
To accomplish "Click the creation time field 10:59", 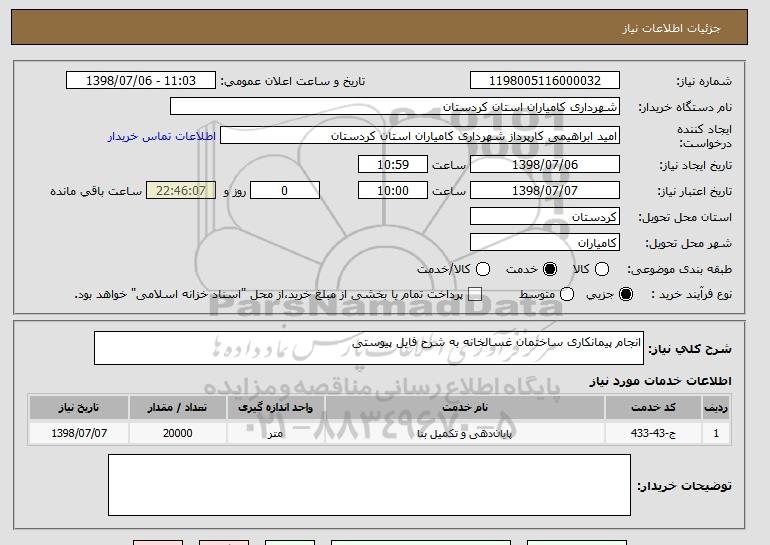I will (x=393, y=164).
